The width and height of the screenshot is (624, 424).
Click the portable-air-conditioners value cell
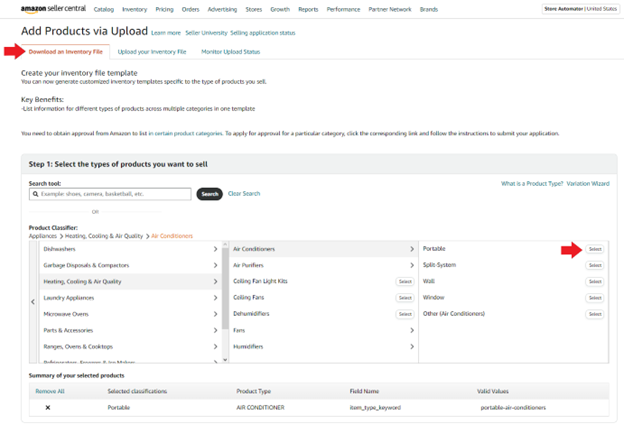(513, 408)
